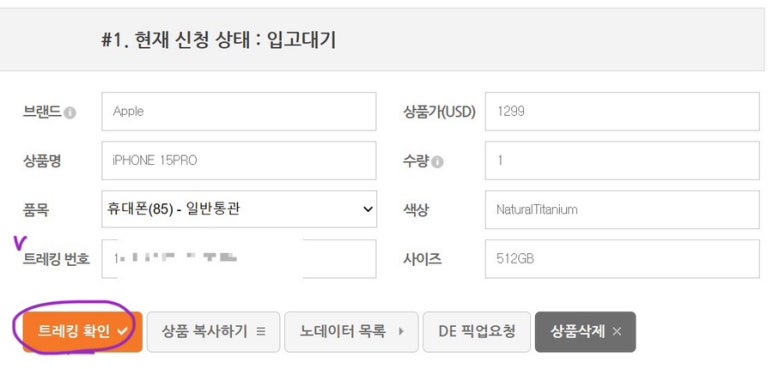Click the 트레킹 번호 tracking number field
Image resolution: width=773 pixels, height=369 pixels.
239,259
